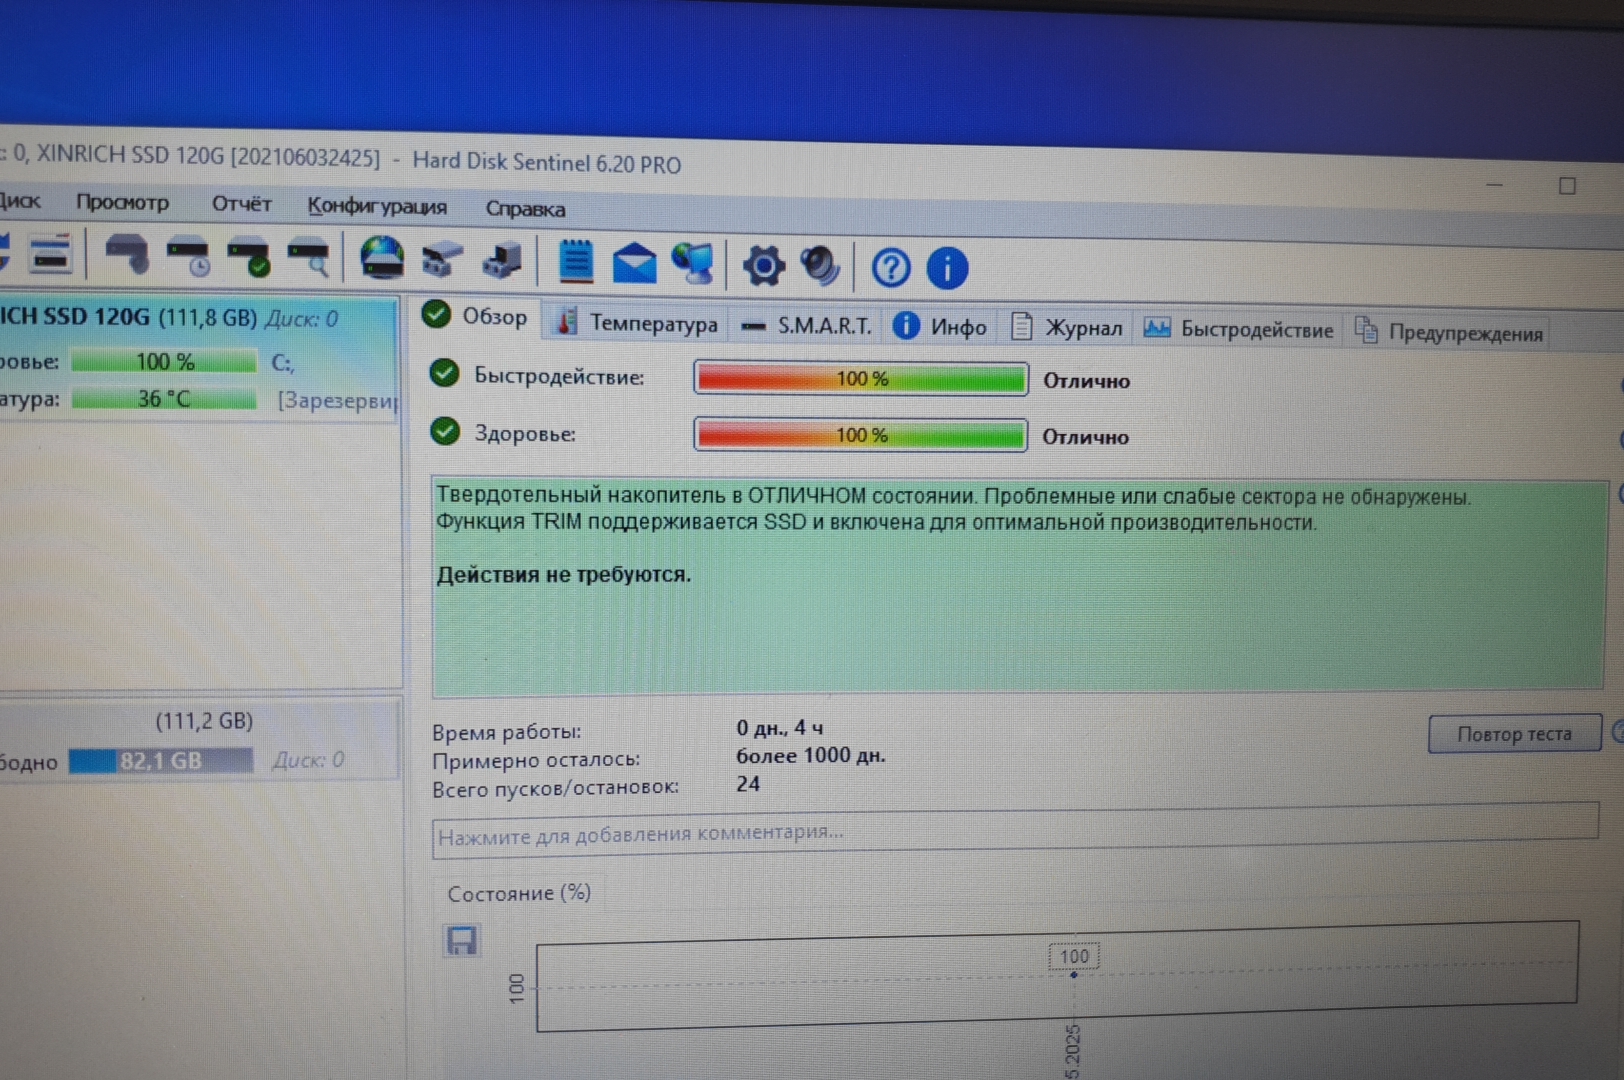This screenshot has width=1624, height=1080.
Task: Open the Конфигурация menu
Action: (377, 206)
